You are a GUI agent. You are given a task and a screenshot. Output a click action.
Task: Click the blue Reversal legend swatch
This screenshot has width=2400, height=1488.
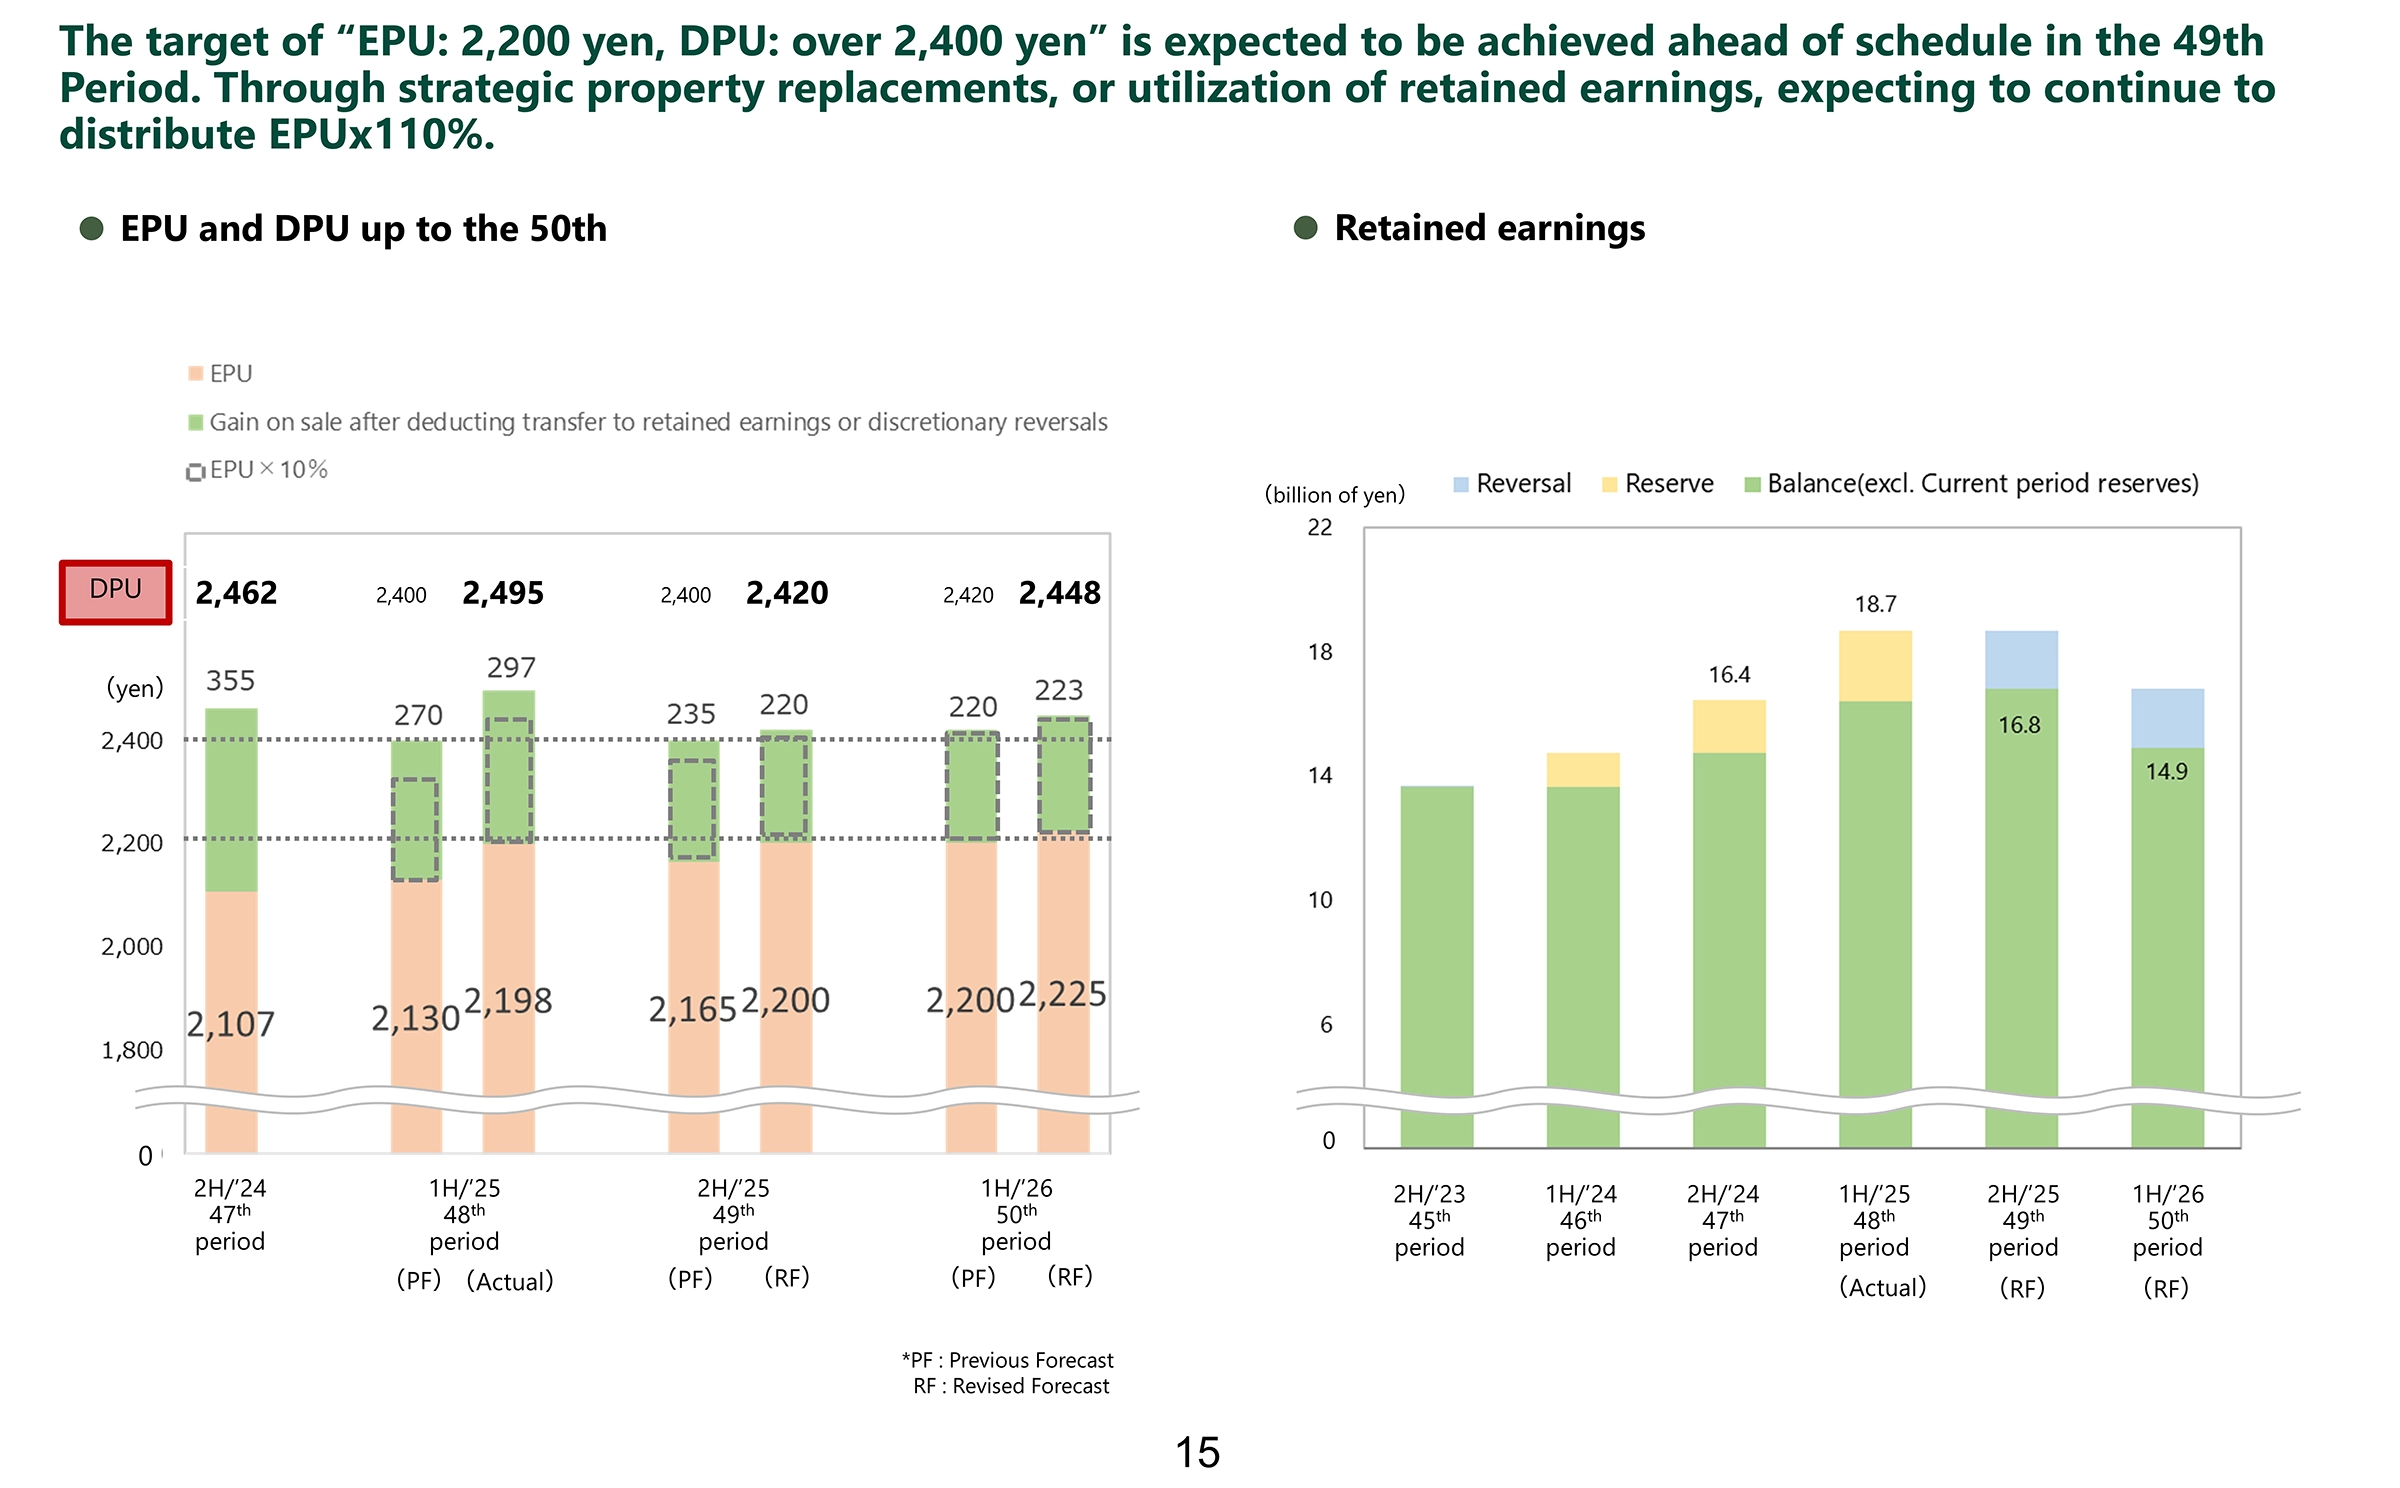point(1461,484)
